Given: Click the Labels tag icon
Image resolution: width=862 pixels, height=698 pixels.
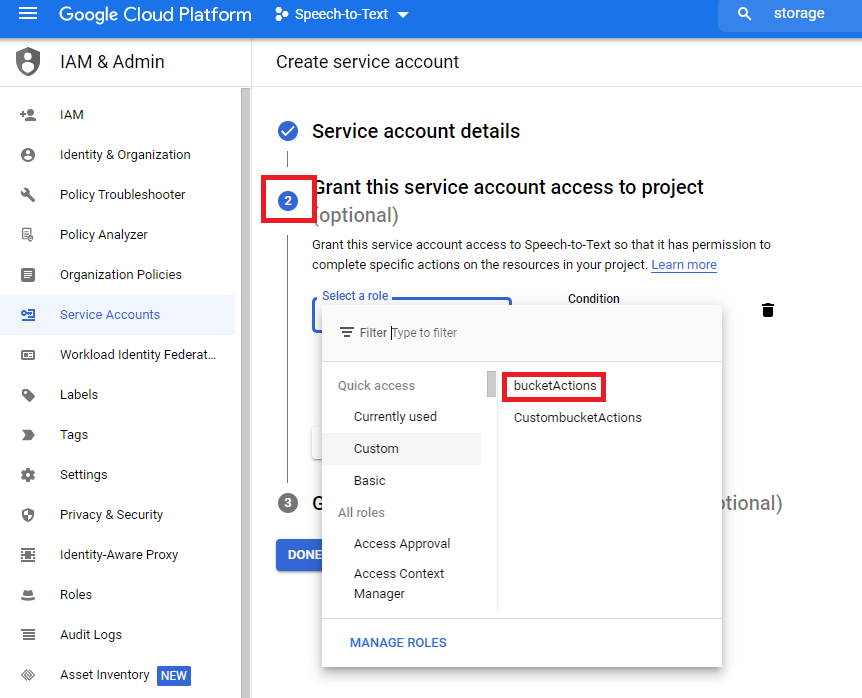Looking at the screenshot, I should point(28,395).
